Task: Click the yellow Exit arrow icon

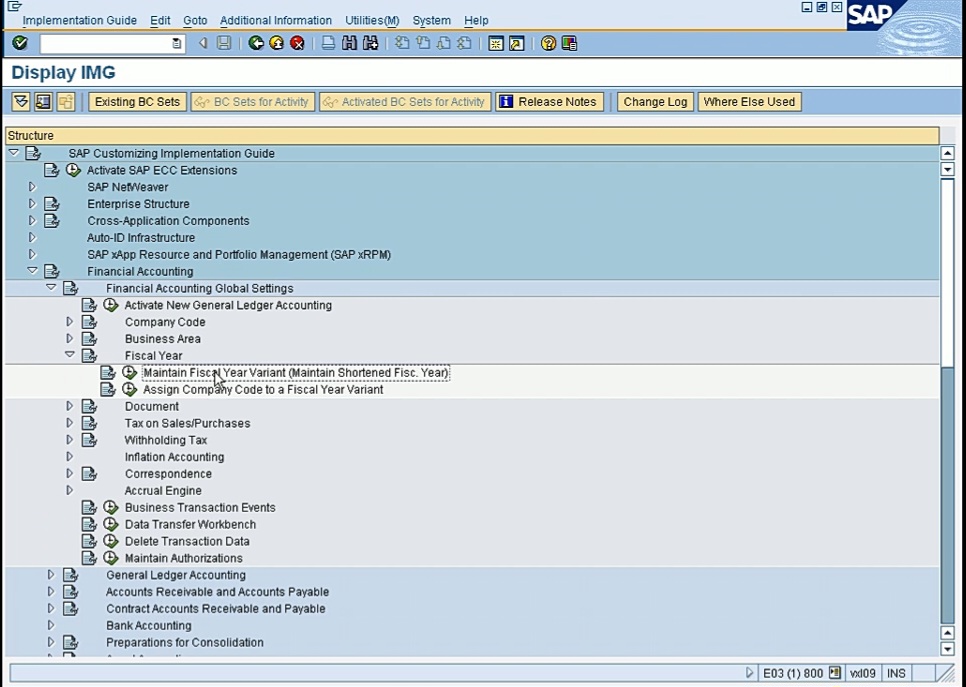Action: (x=277, y=43)
